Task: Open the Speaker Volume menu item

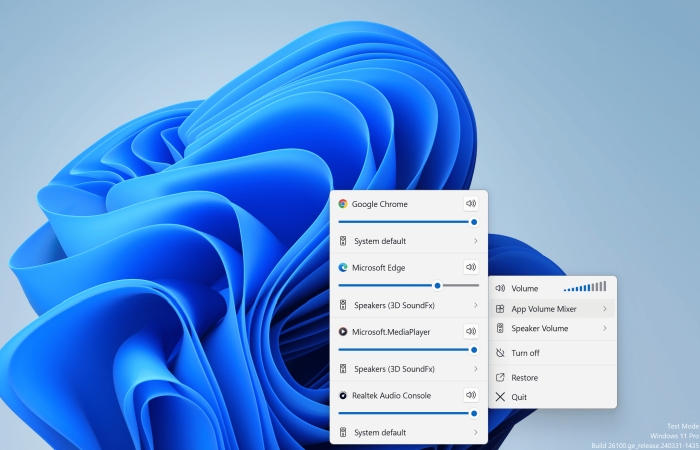Action: point(553,328)
